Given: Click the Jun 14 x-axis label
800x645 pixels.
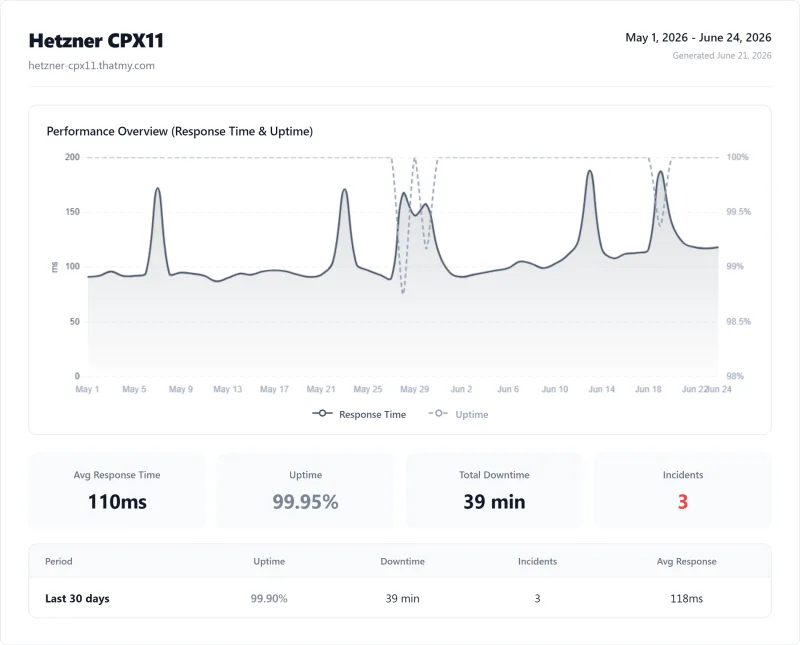Looking at the screenshot, I should [602, 389].
